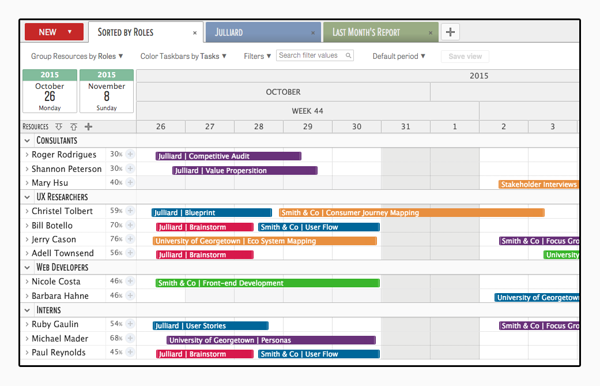600x386 pixels.
Task: Expand Christel Tolbert's row
Action: click(x=27, y=211)
